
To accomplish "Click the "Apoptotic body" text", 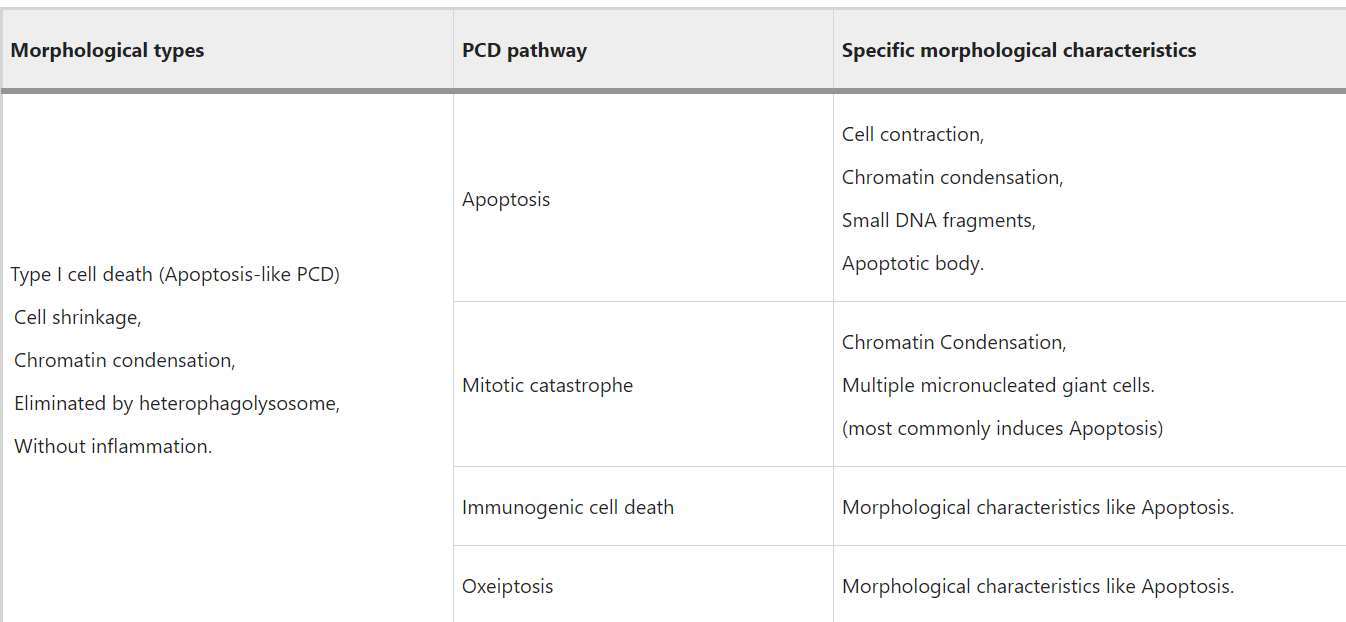I will (912, 265).
